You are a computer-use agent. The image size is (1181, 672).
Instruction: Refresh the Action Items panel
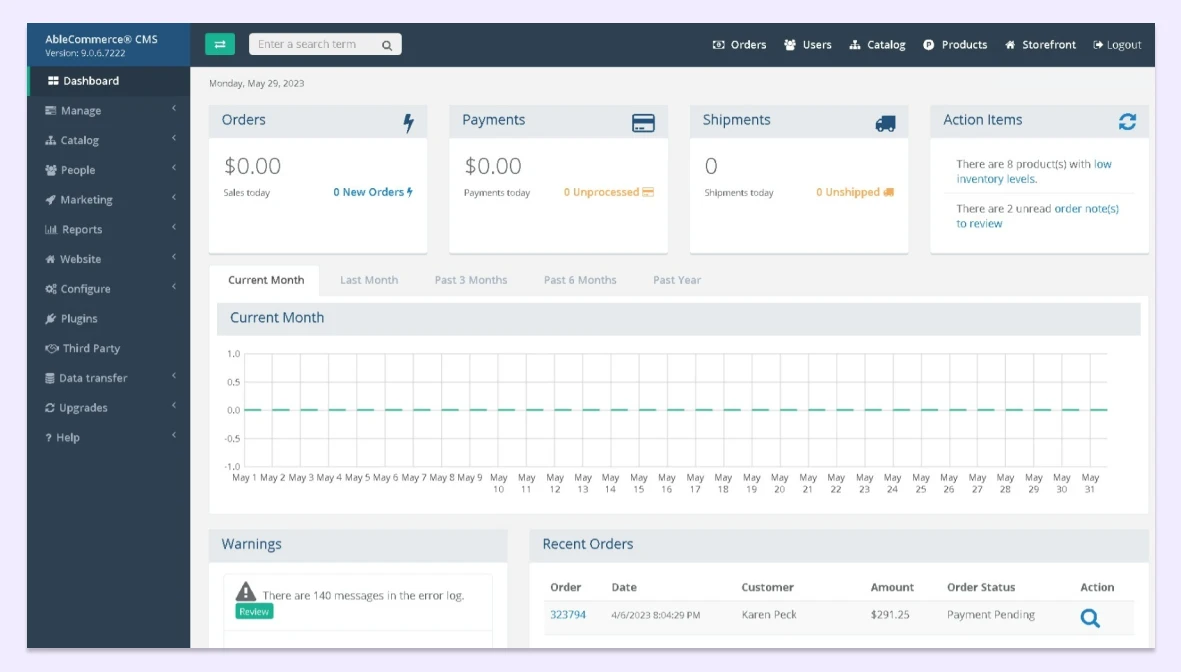point(1128,119)
